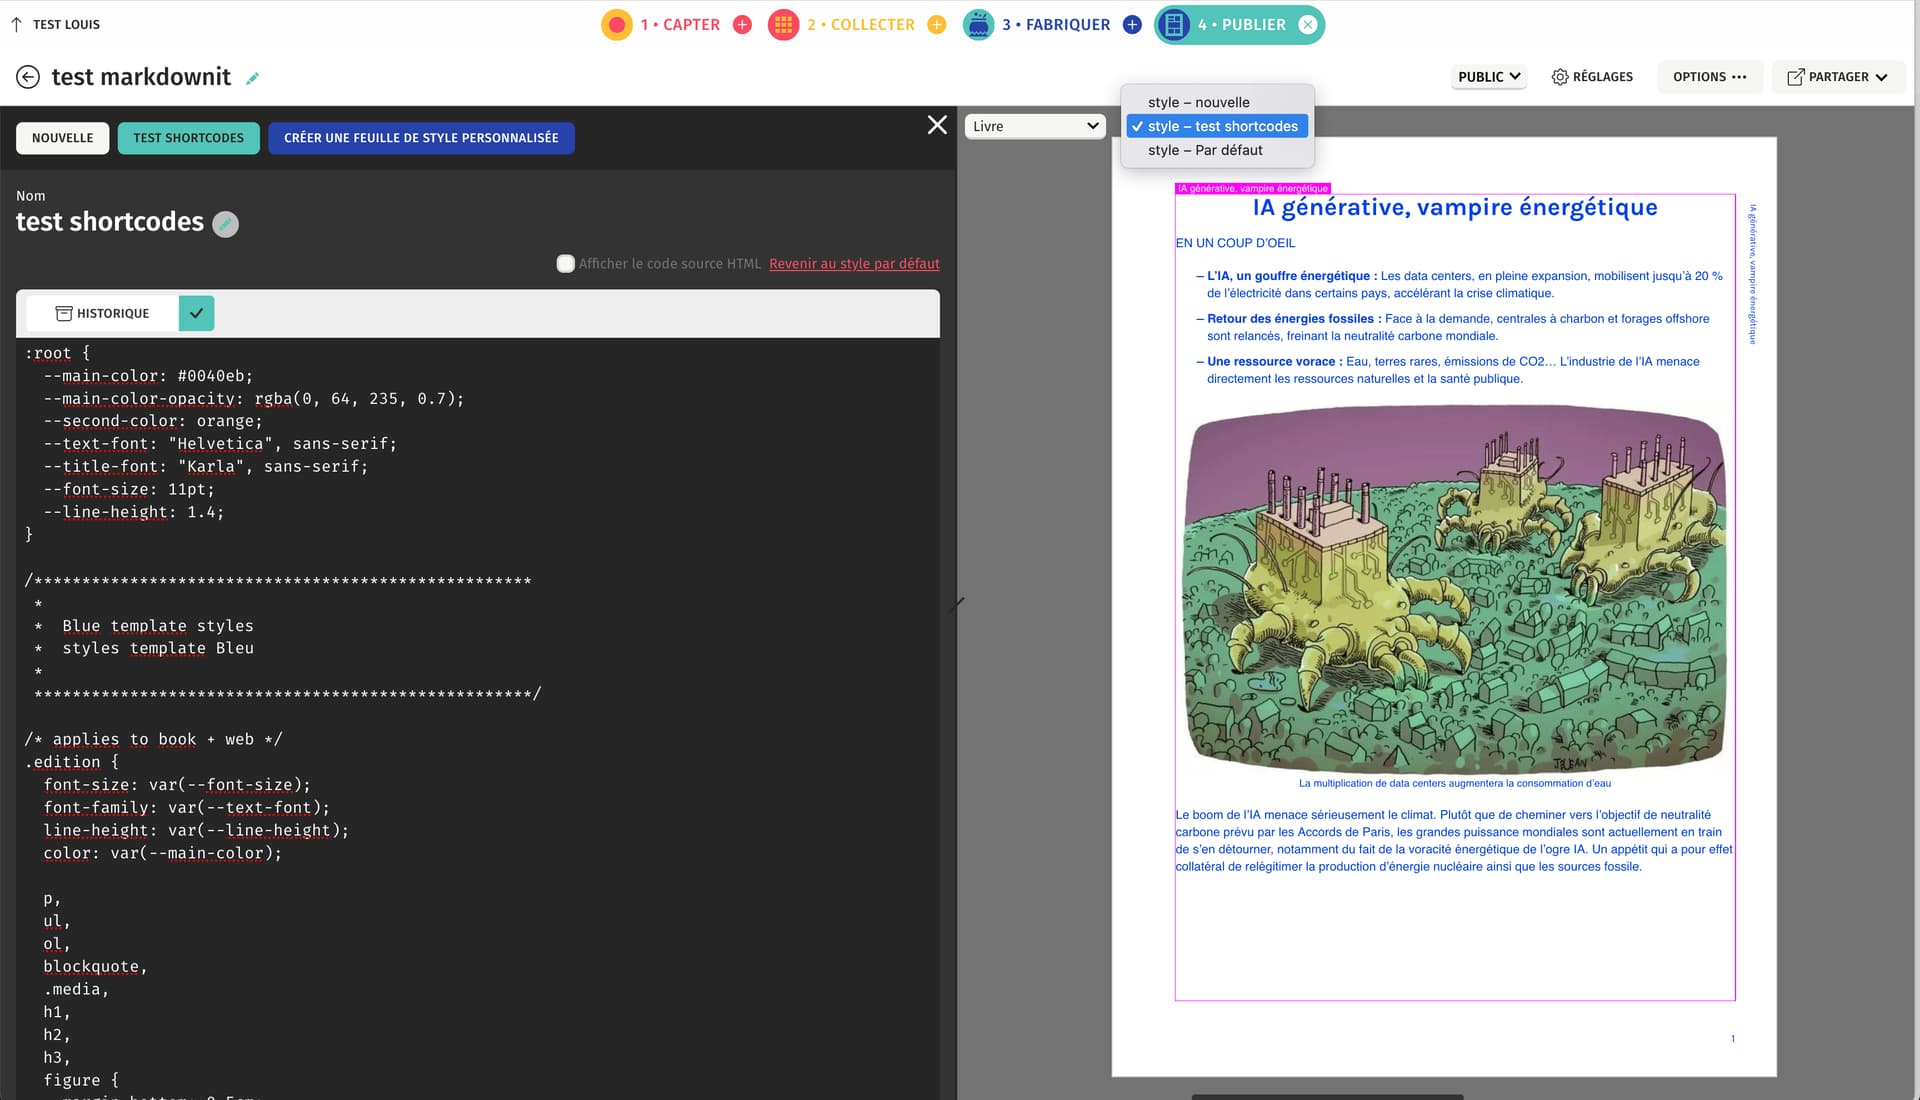
Task: Click the --line-height: 1.4 line
Action: point(134,512)
